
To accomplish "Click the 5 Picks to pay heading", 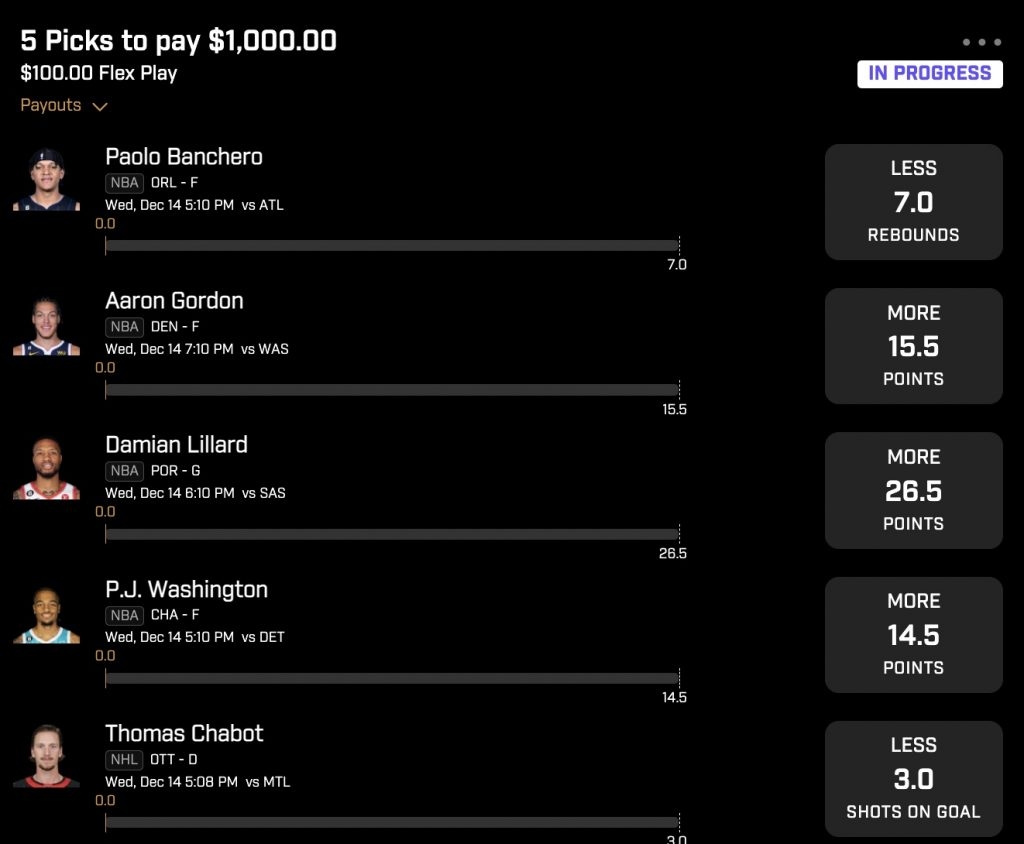I will [x=178, y=41].
